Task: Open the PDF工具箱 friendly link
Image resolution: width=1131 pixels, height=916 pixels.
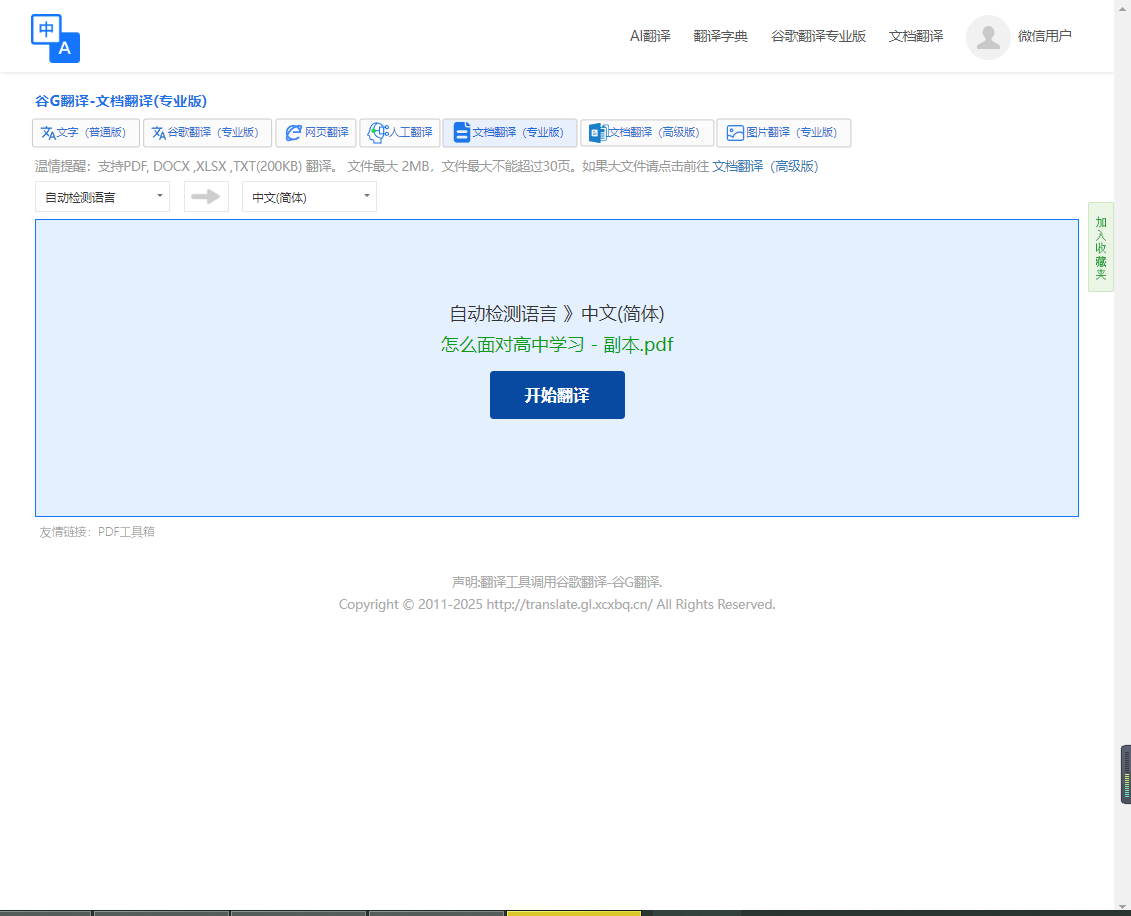Action: coord(126,532)
